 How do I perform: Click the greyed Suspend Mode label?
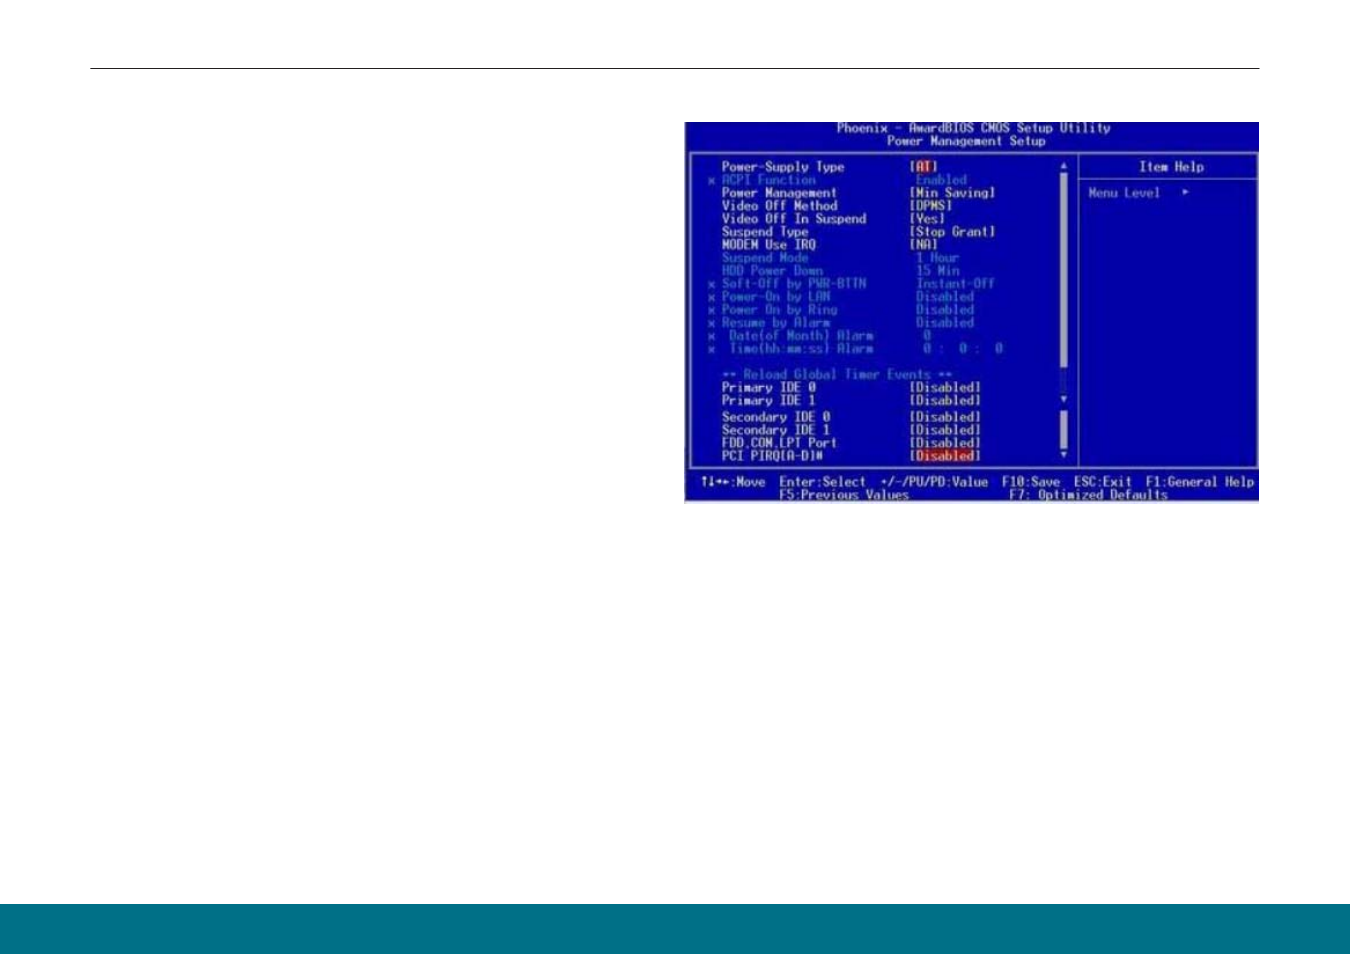pyautogui.click(x=765, y=258)
